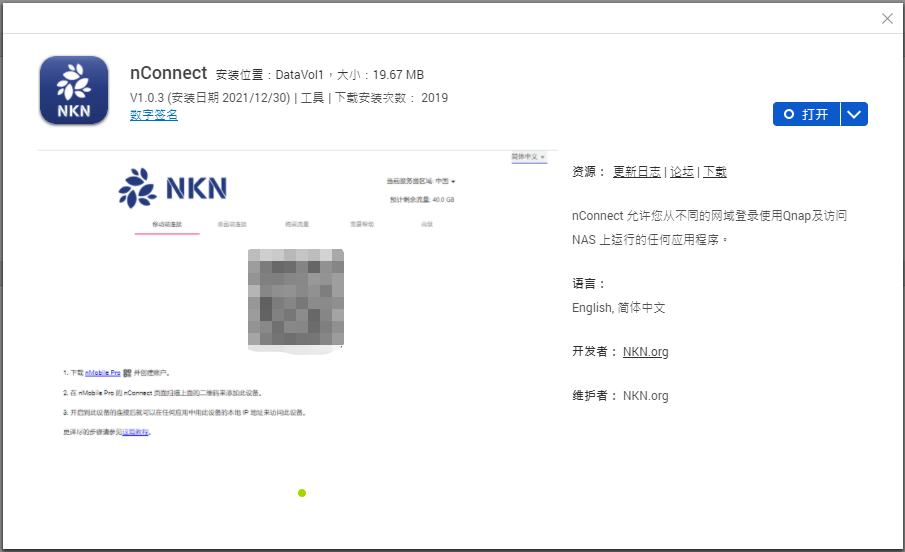Select the green screenshot pagination dot
The width and height of the screenshot is (905, 552).
point(302,493)
